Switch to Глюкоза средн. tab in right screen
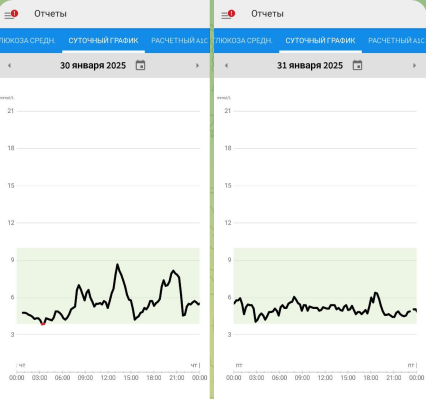Image resolution: width=426 pixels, height=399 pixels. point(244,41)
